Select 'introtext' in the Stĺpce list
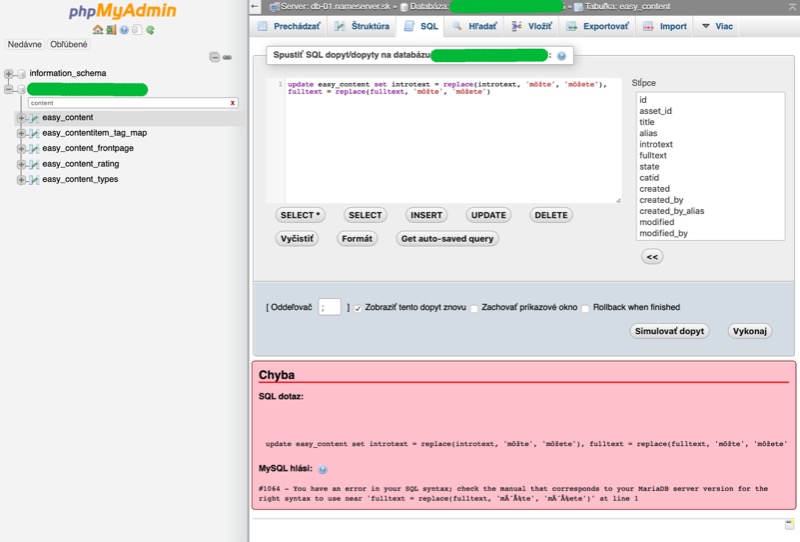 (x=656, y=144)
